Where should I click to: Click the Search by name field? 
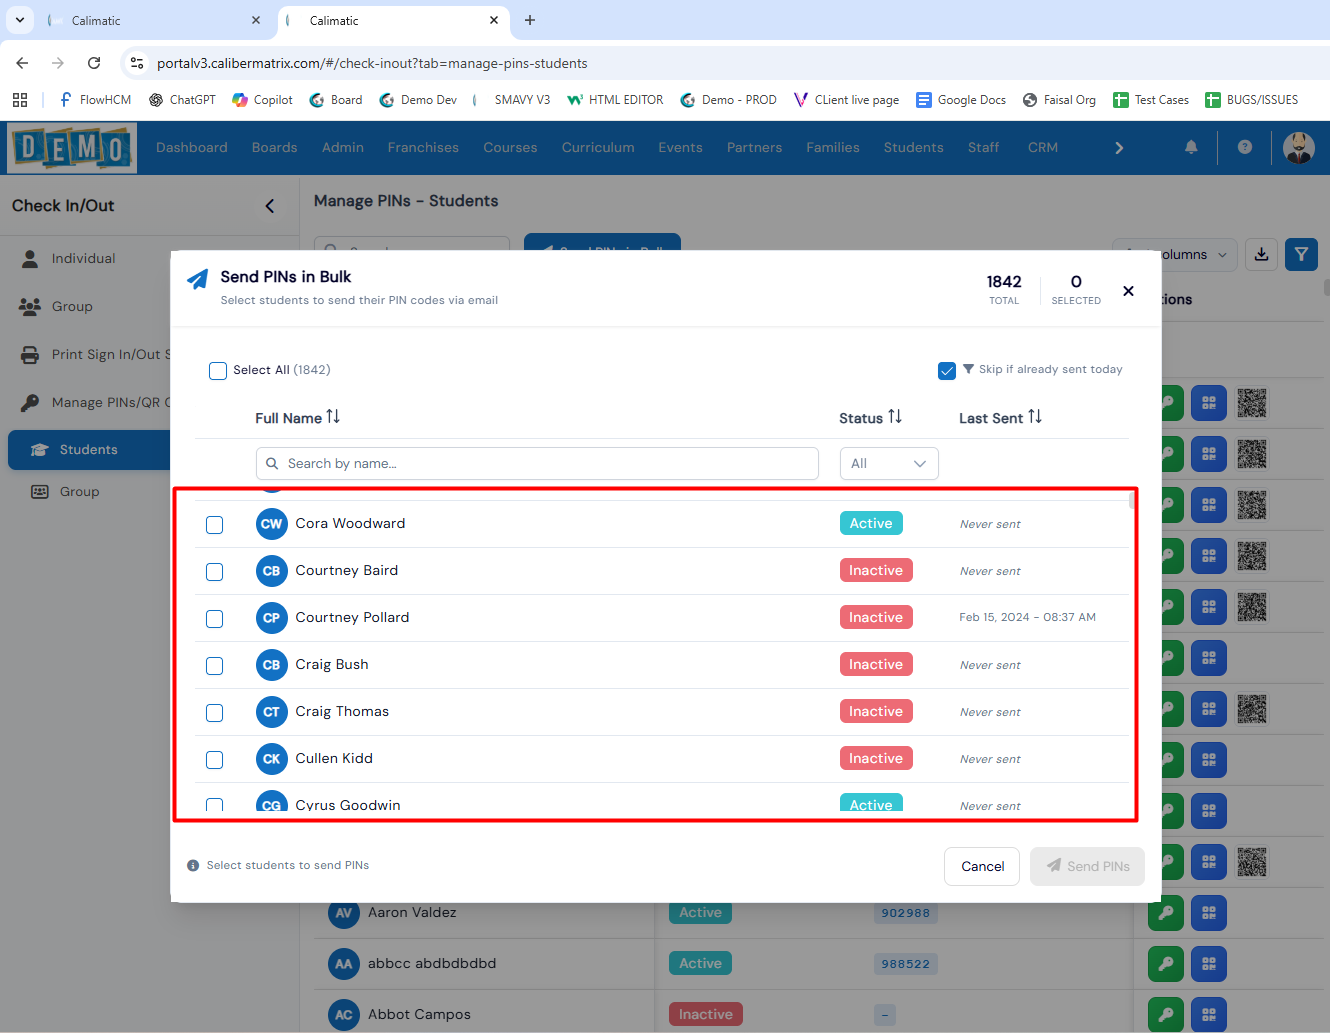(x=537, y=464)
